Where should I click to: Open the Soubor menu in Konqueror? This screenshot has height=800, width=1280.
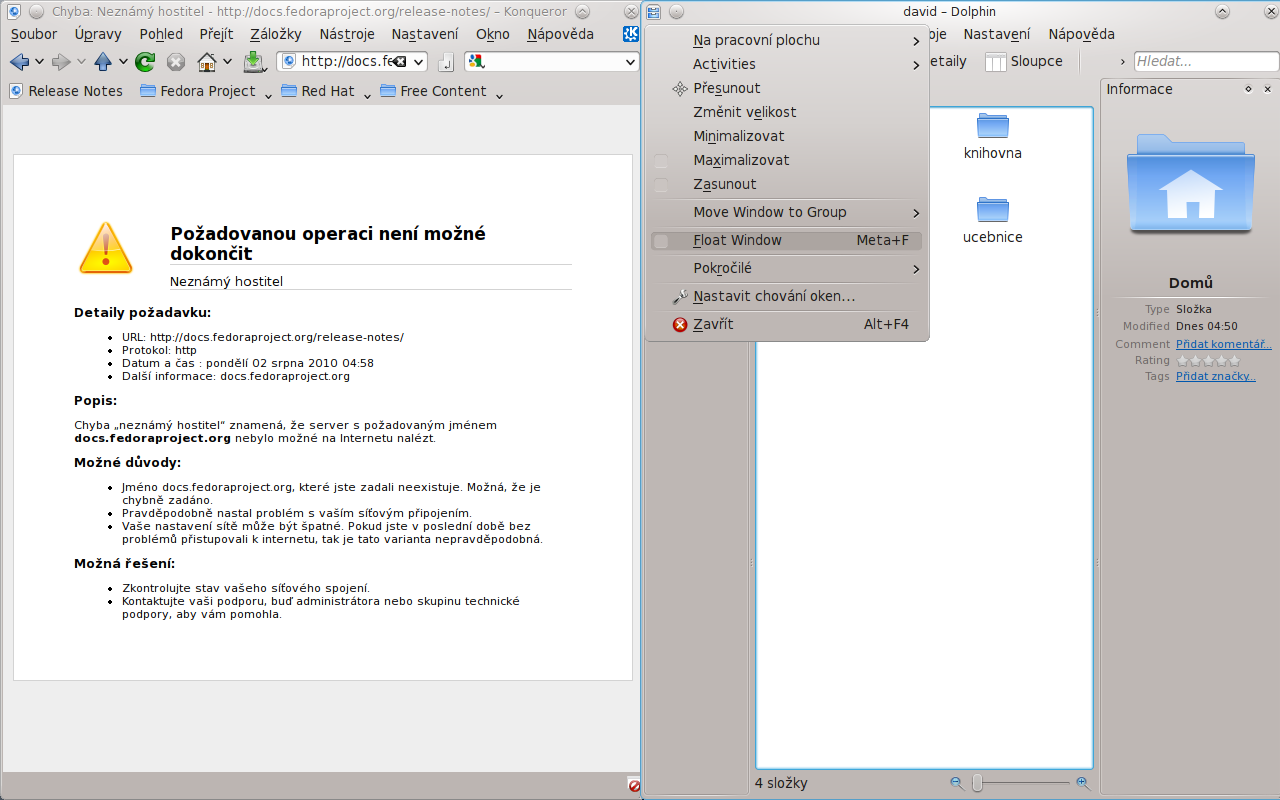34,34
